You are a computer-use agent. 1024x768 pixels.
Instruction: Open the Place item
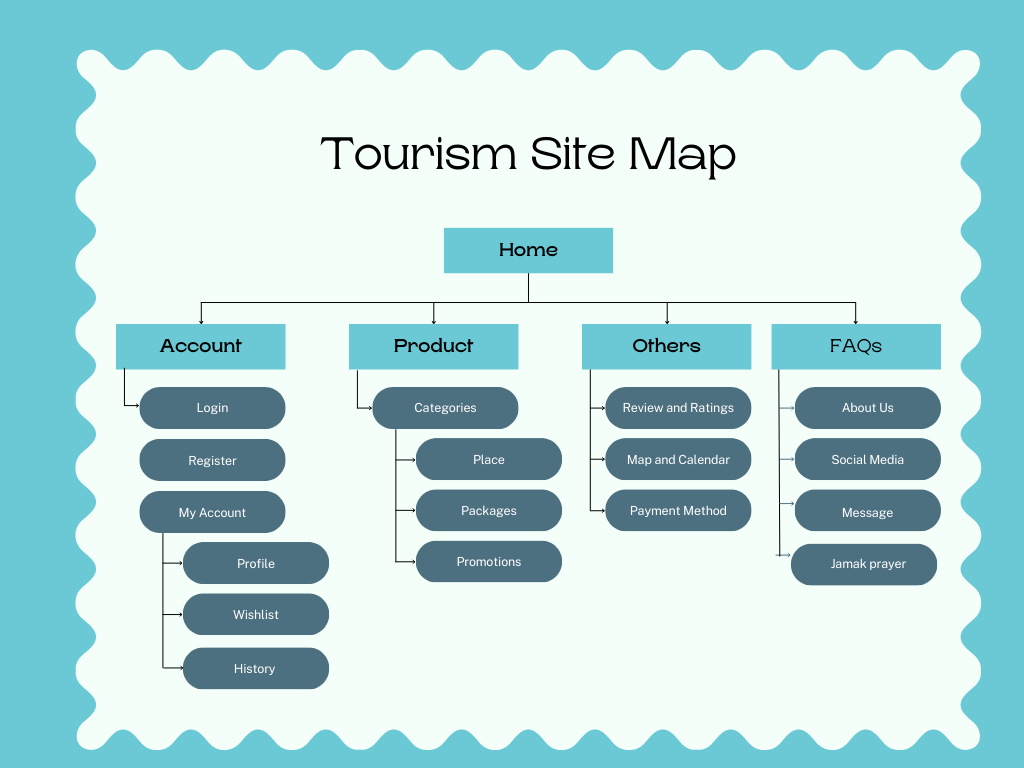click(488, 459)
